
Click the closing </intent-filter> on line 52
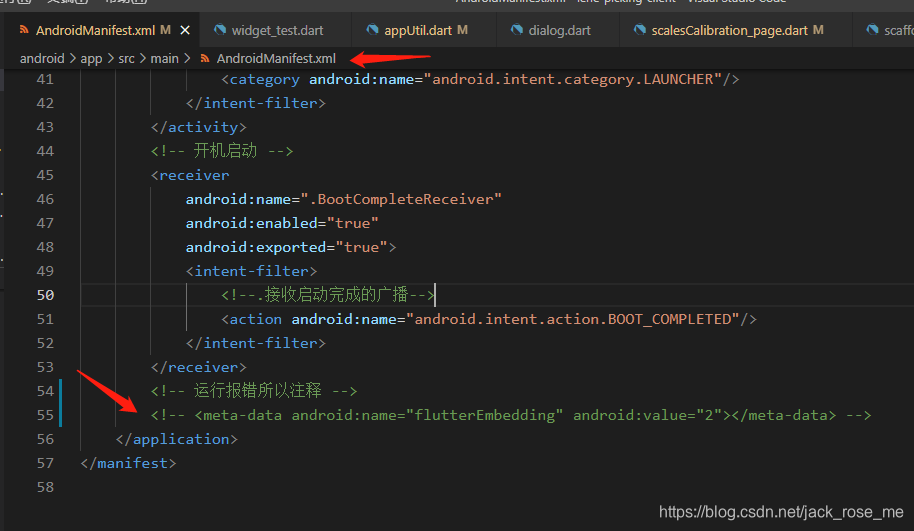click(255, 343)
